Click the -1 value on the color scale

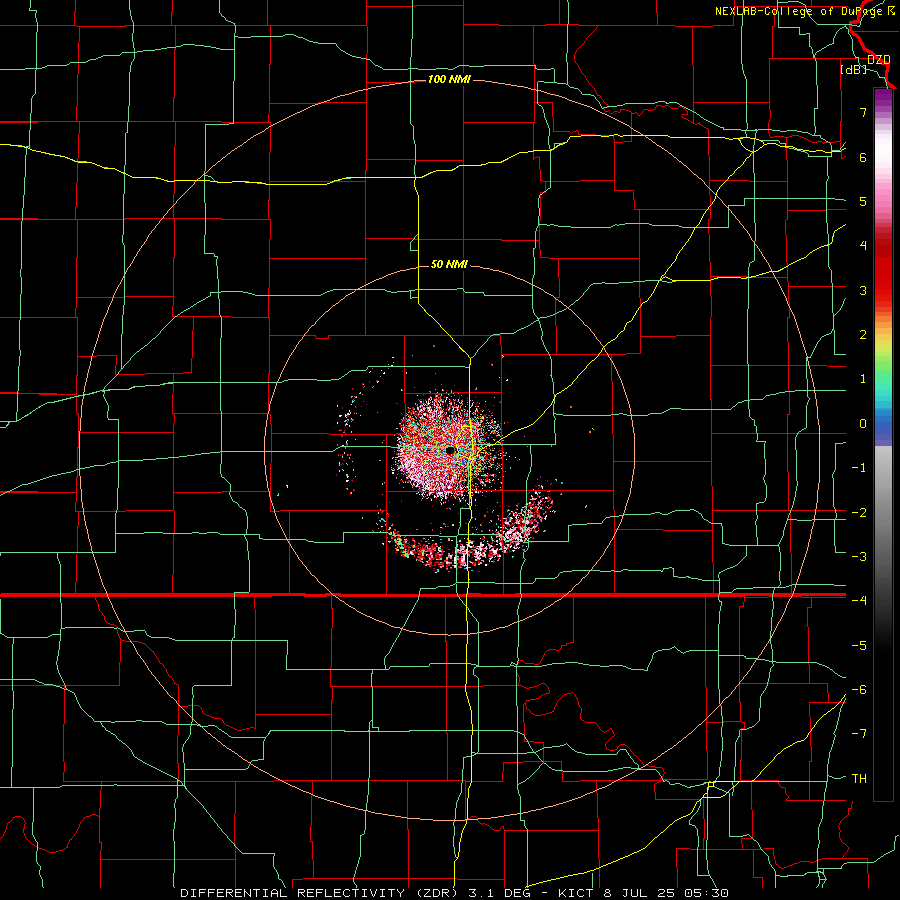[x=859, y=468]
